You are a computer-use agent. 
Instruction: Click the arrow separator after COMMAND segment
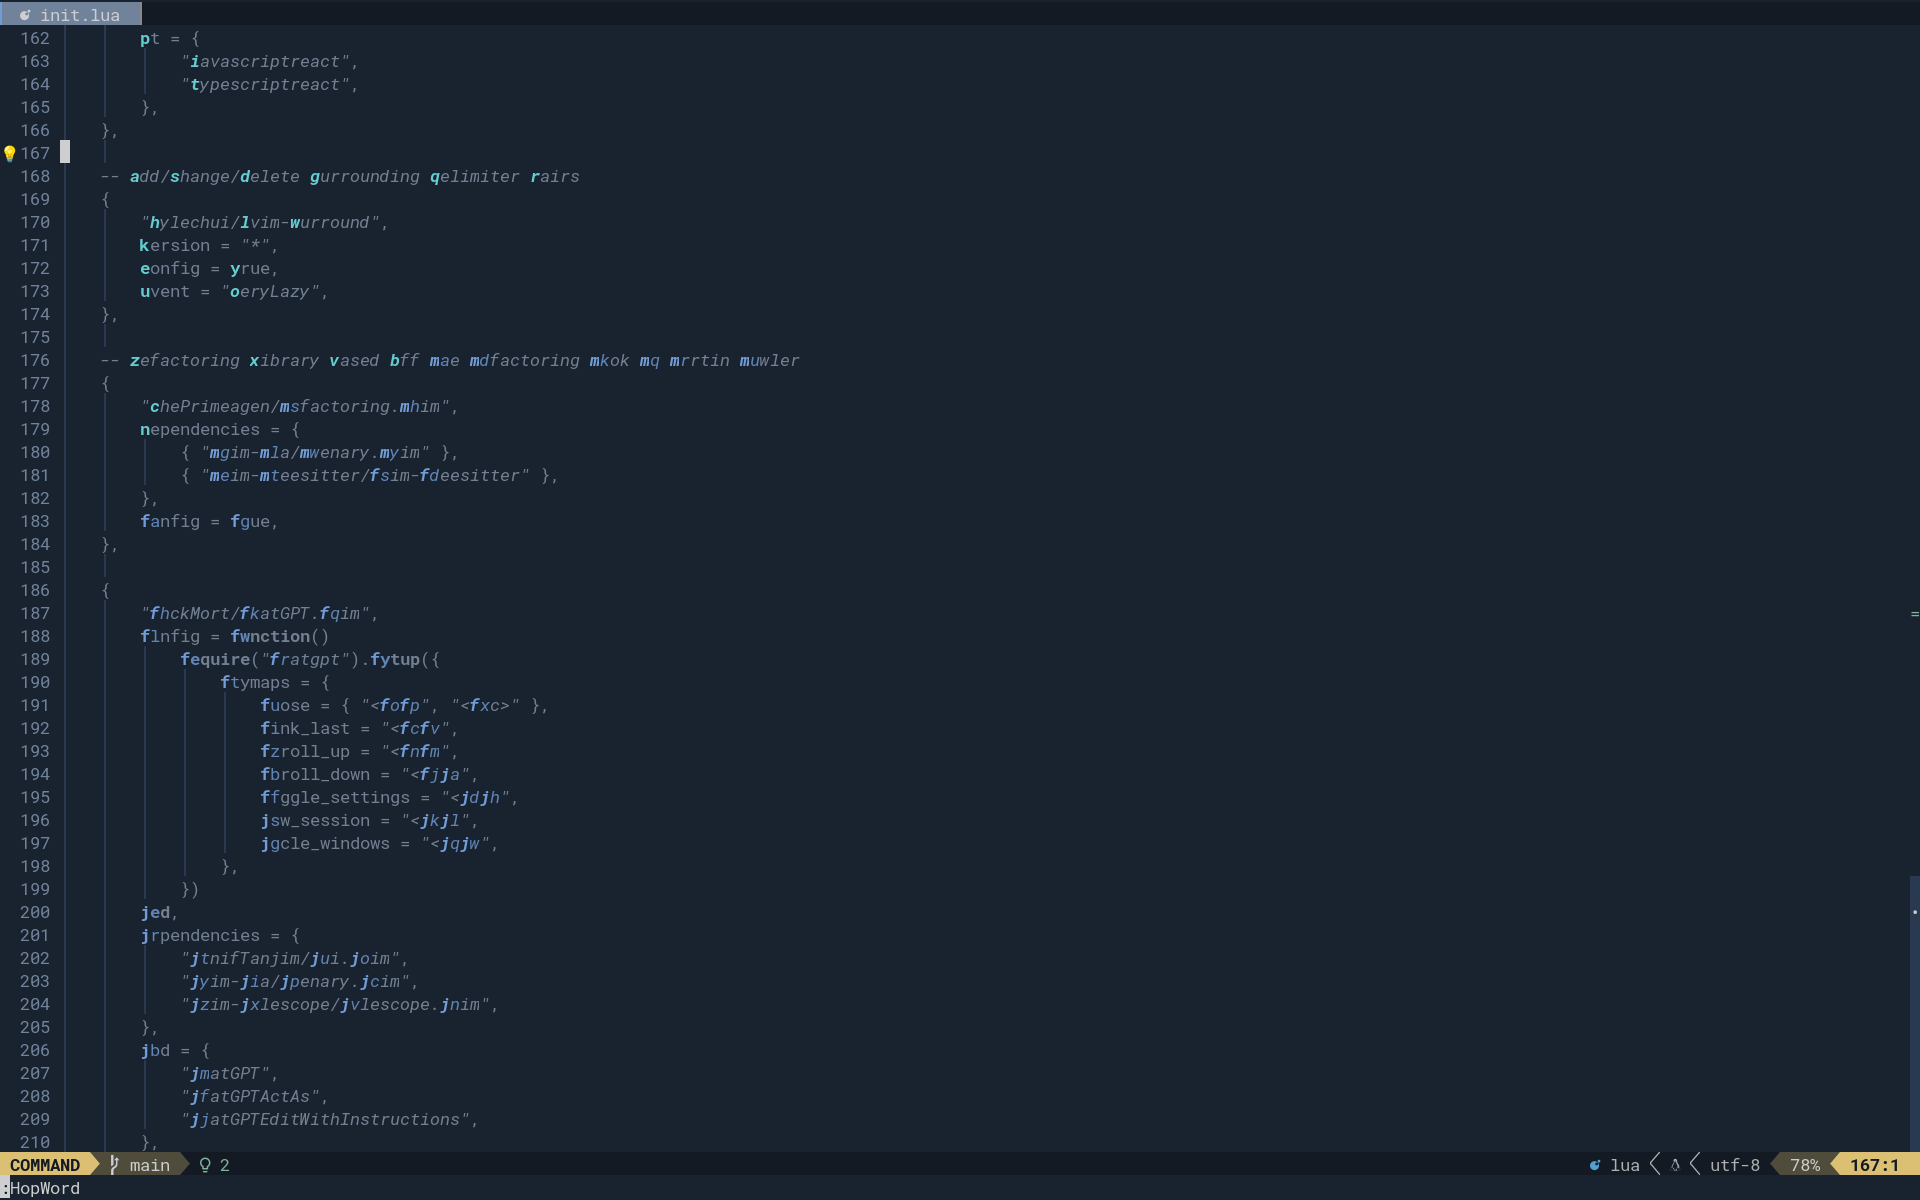tap(91, 1165)
